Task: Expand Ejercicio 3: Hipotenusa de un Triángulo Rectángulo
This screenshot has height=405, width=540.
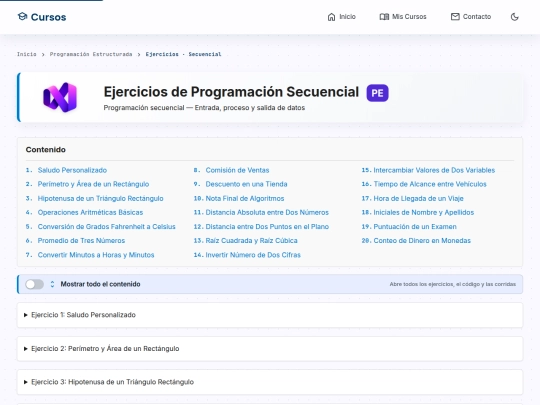Action: tap(270, 382)
